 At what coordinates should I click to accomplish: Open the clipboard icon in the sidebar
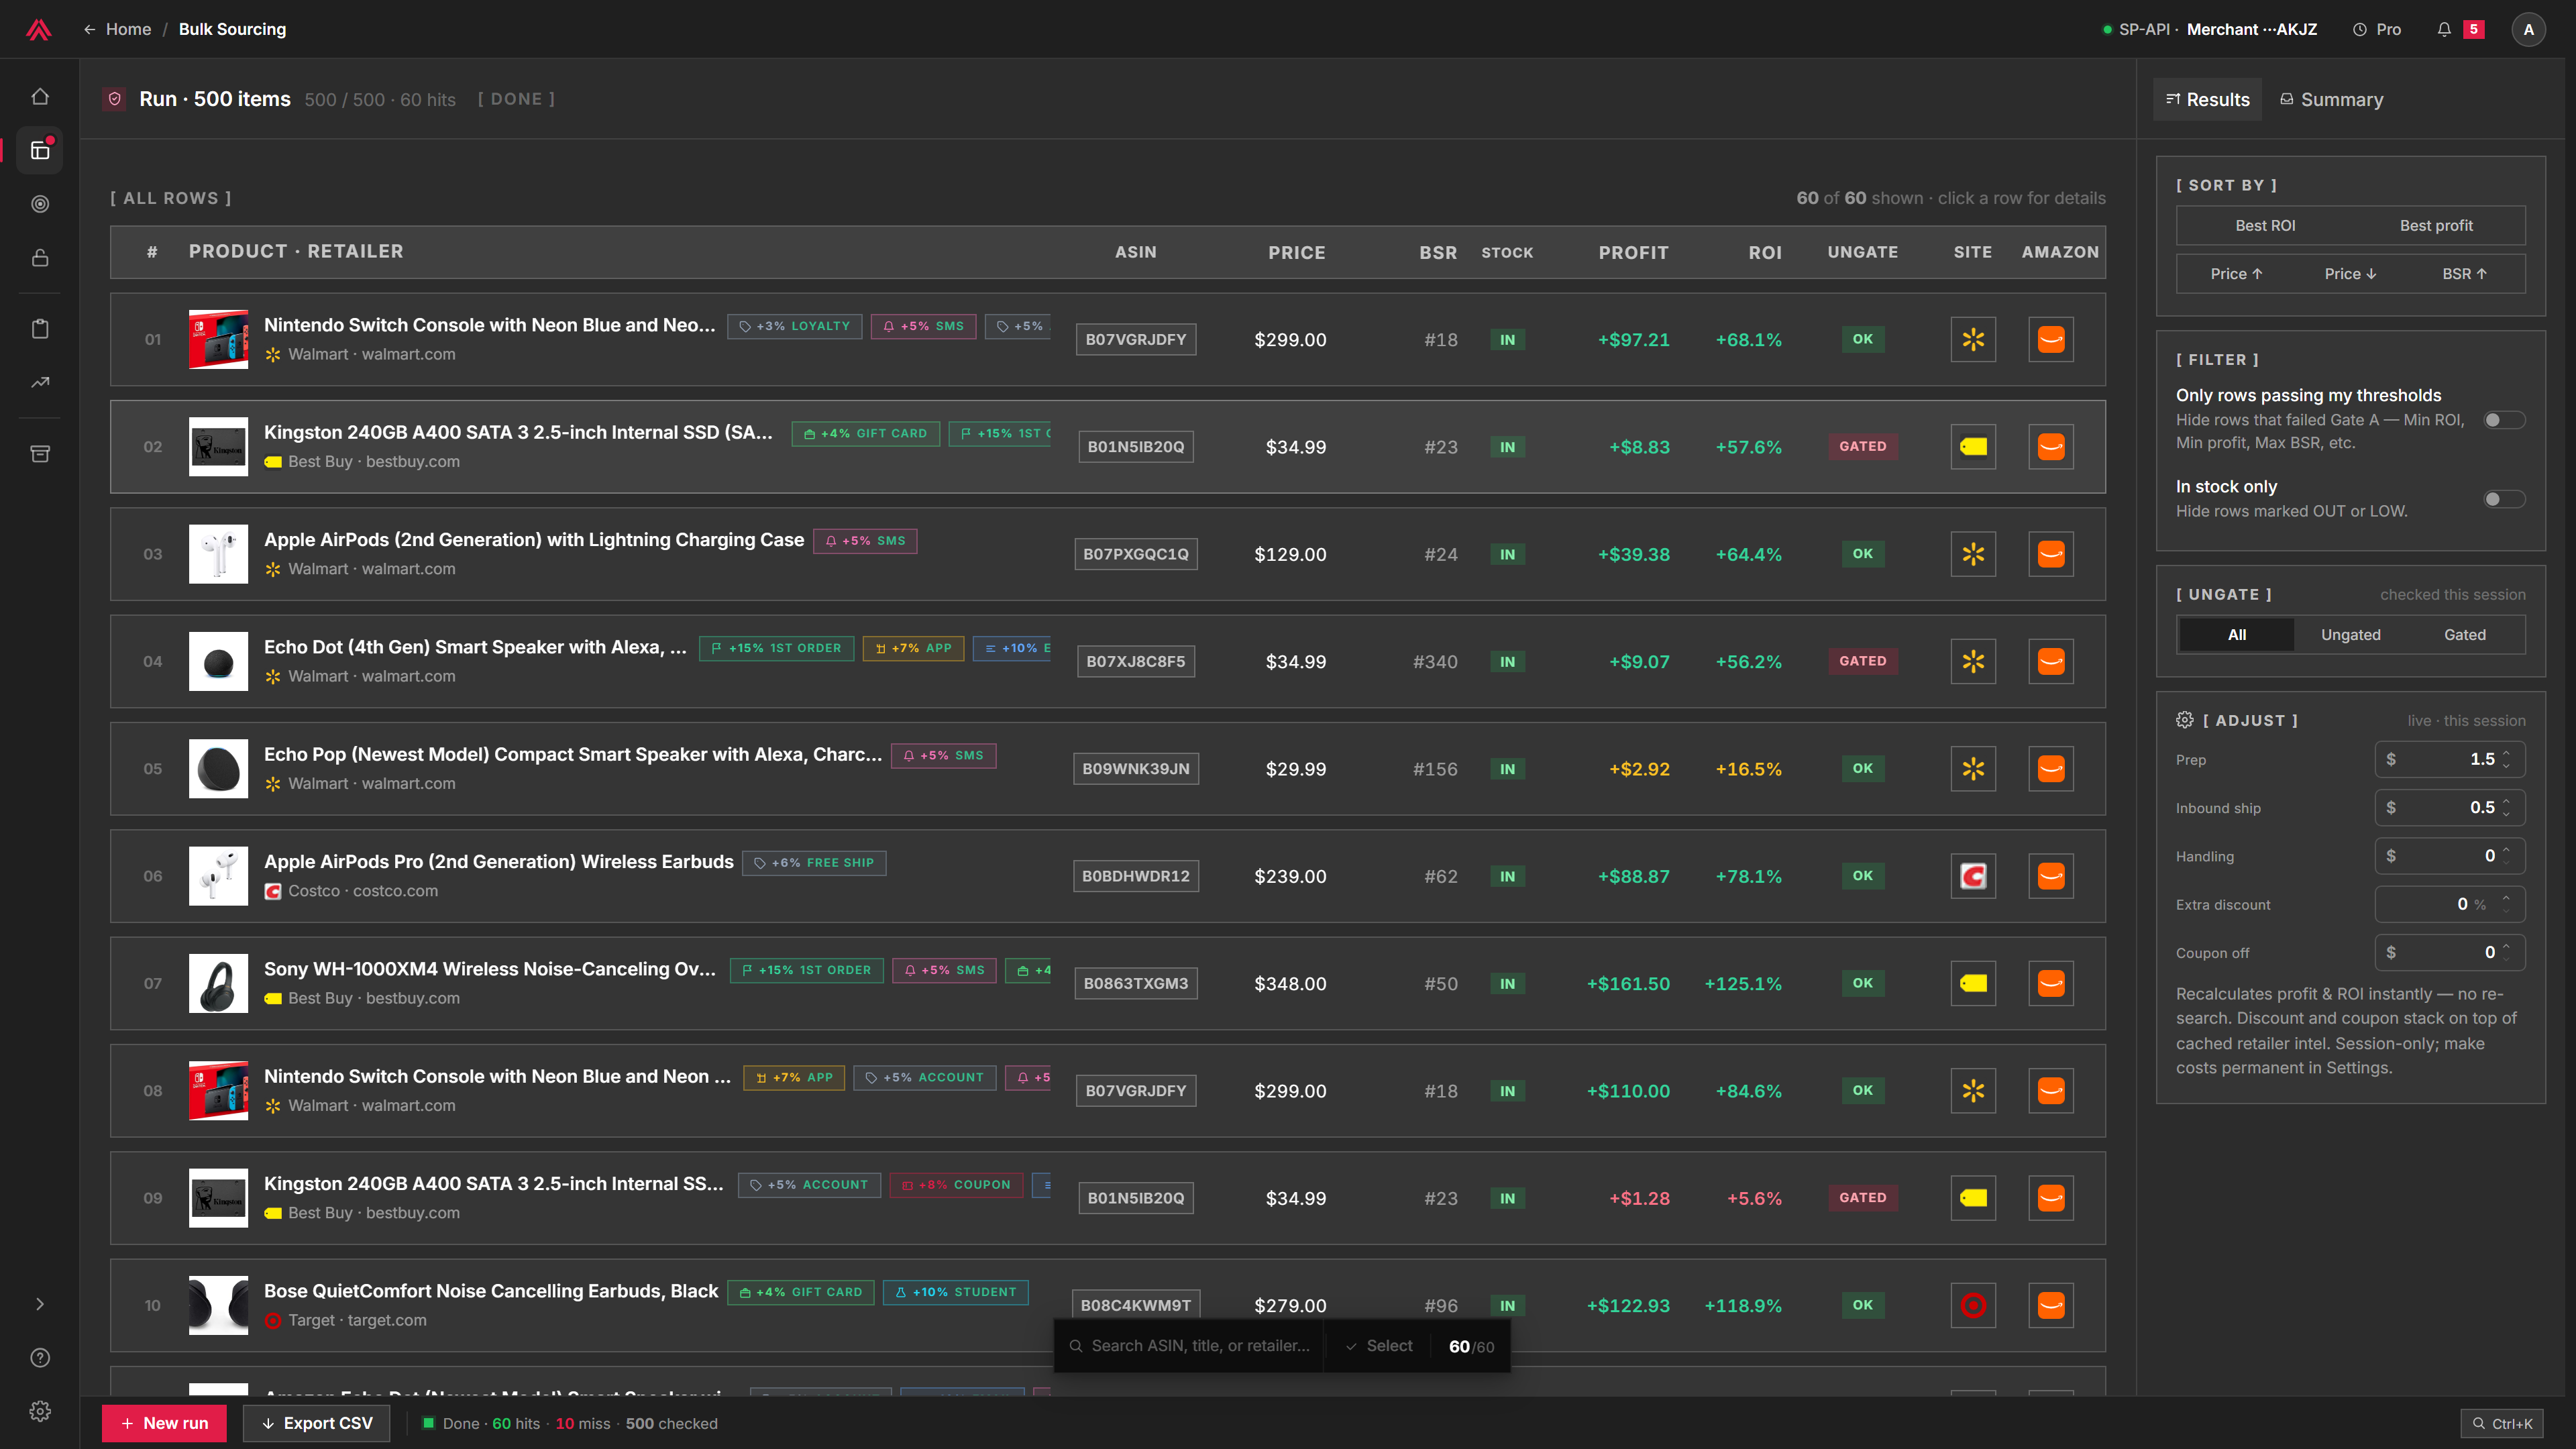tap(40, 329)
